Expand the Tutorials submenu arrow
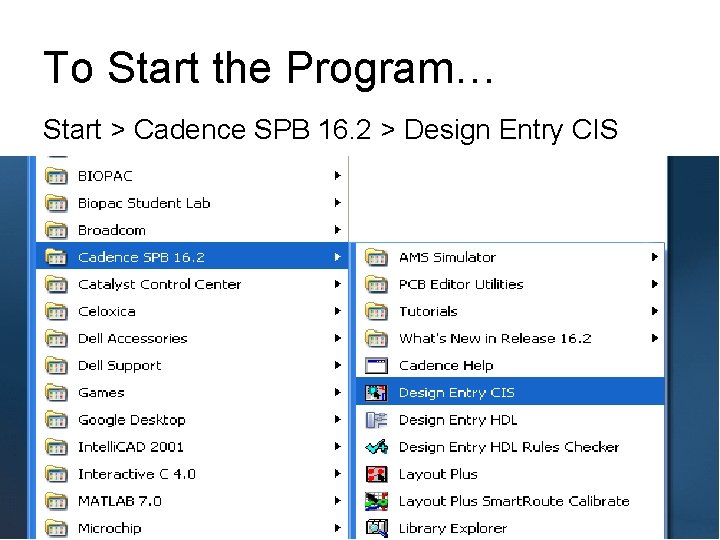The image size is (720, 540). tap(655, 311)
